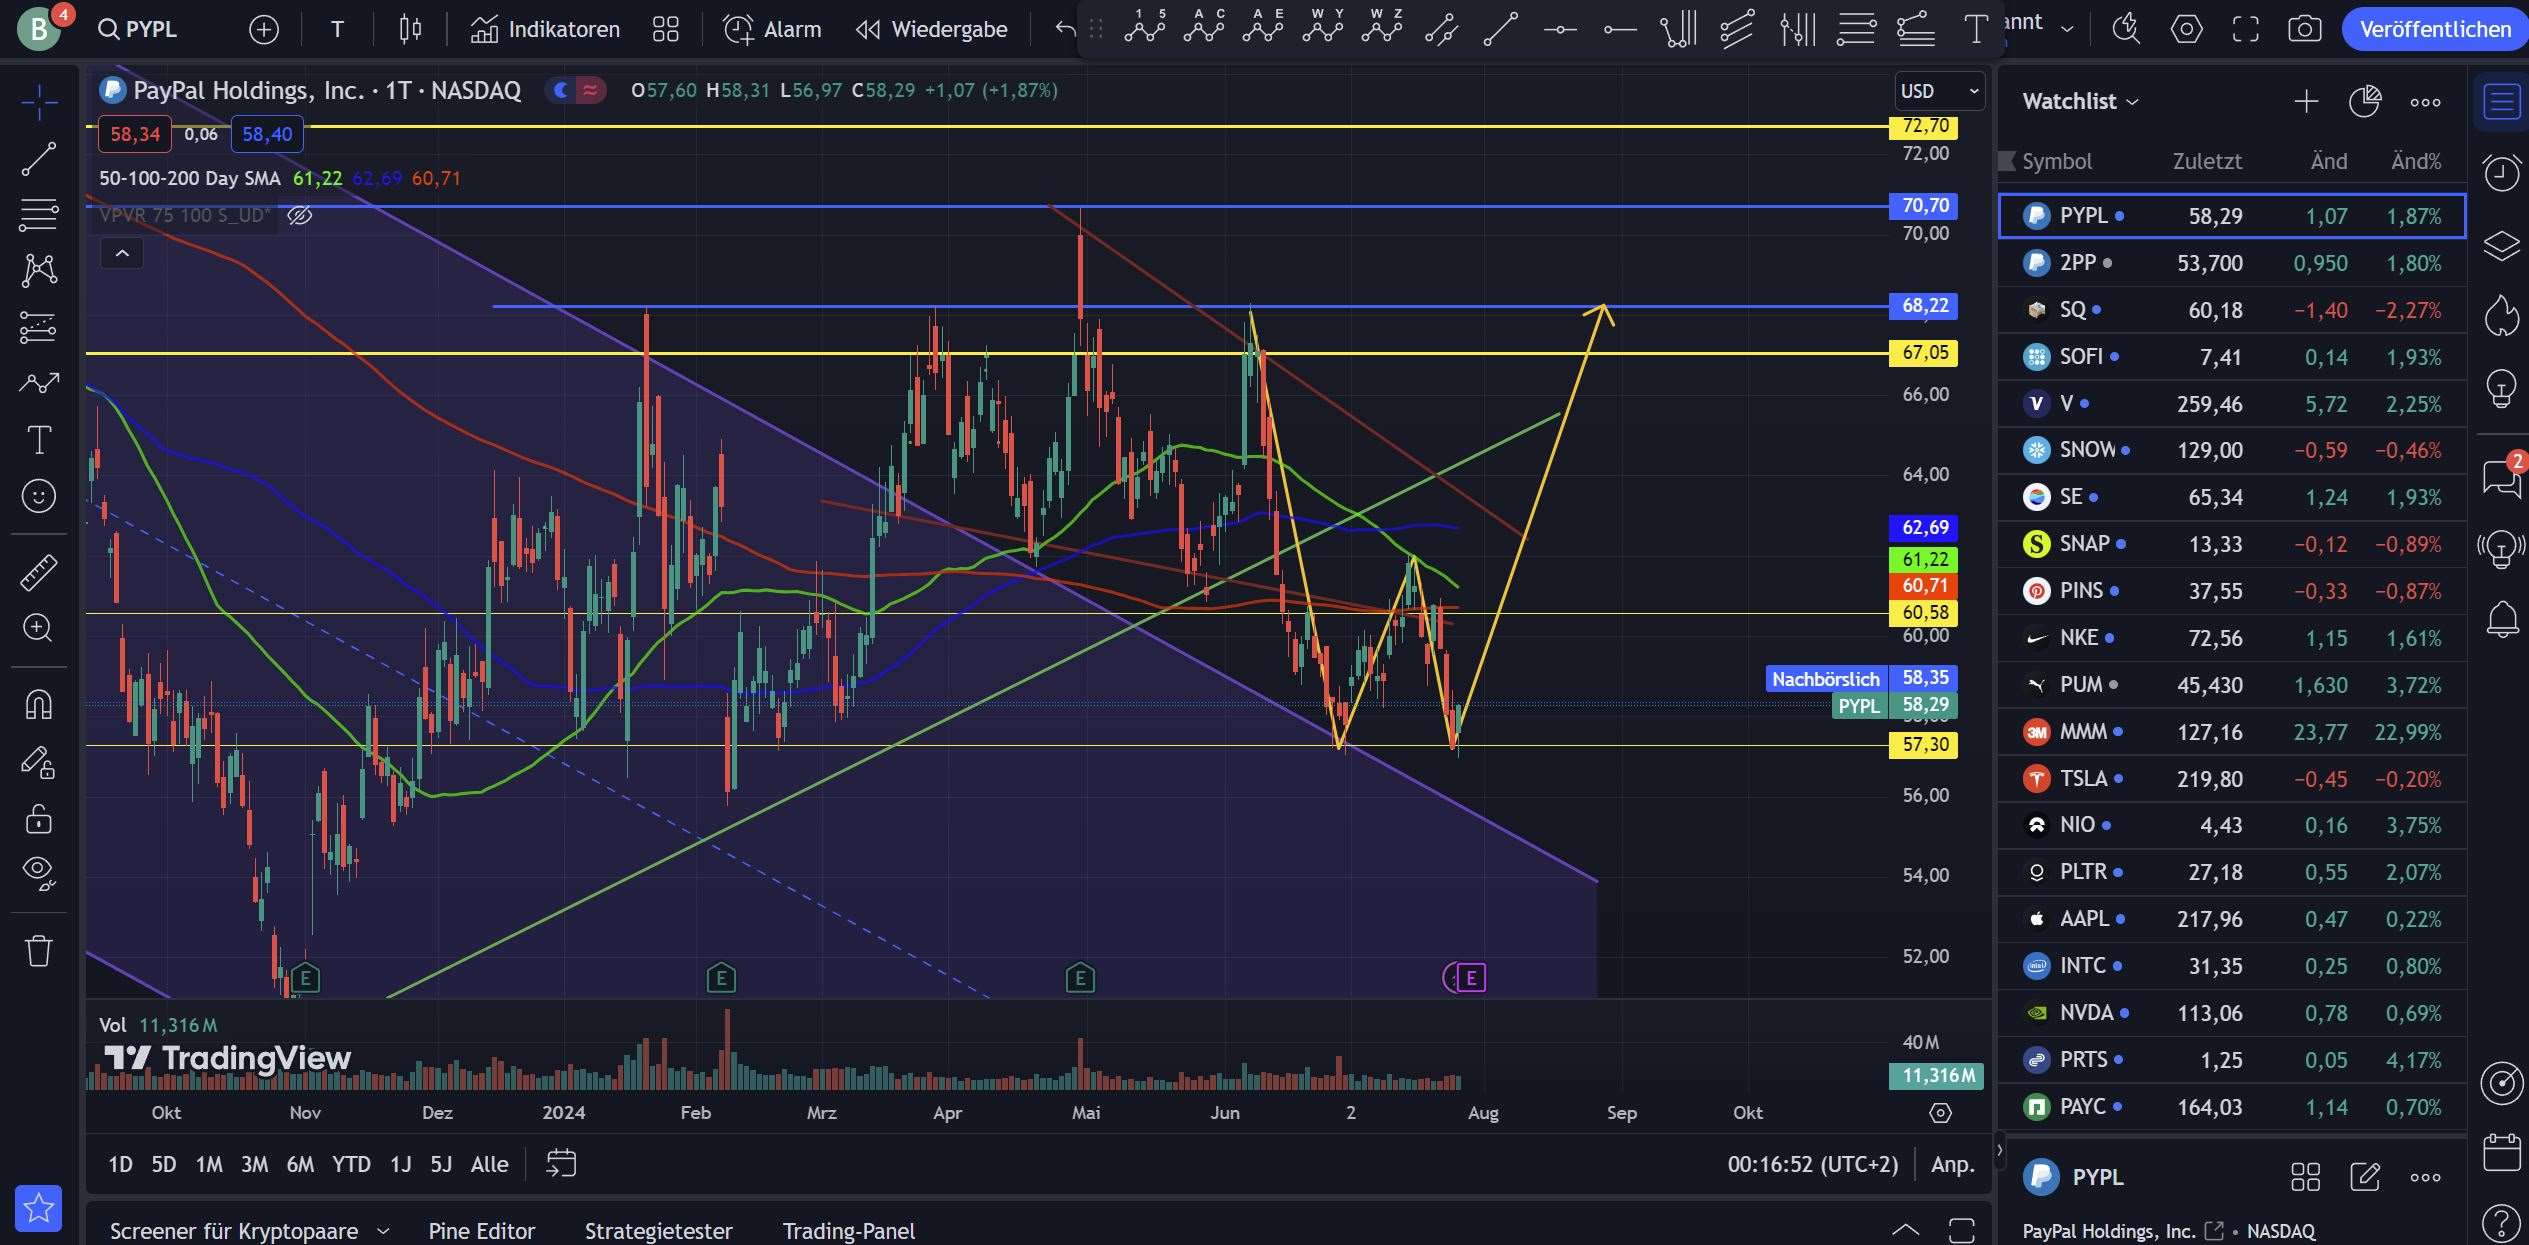Viewport: 2529px width, 1245px height.
Task: Select the ruler measure tool
Action: tap(39, 572)
